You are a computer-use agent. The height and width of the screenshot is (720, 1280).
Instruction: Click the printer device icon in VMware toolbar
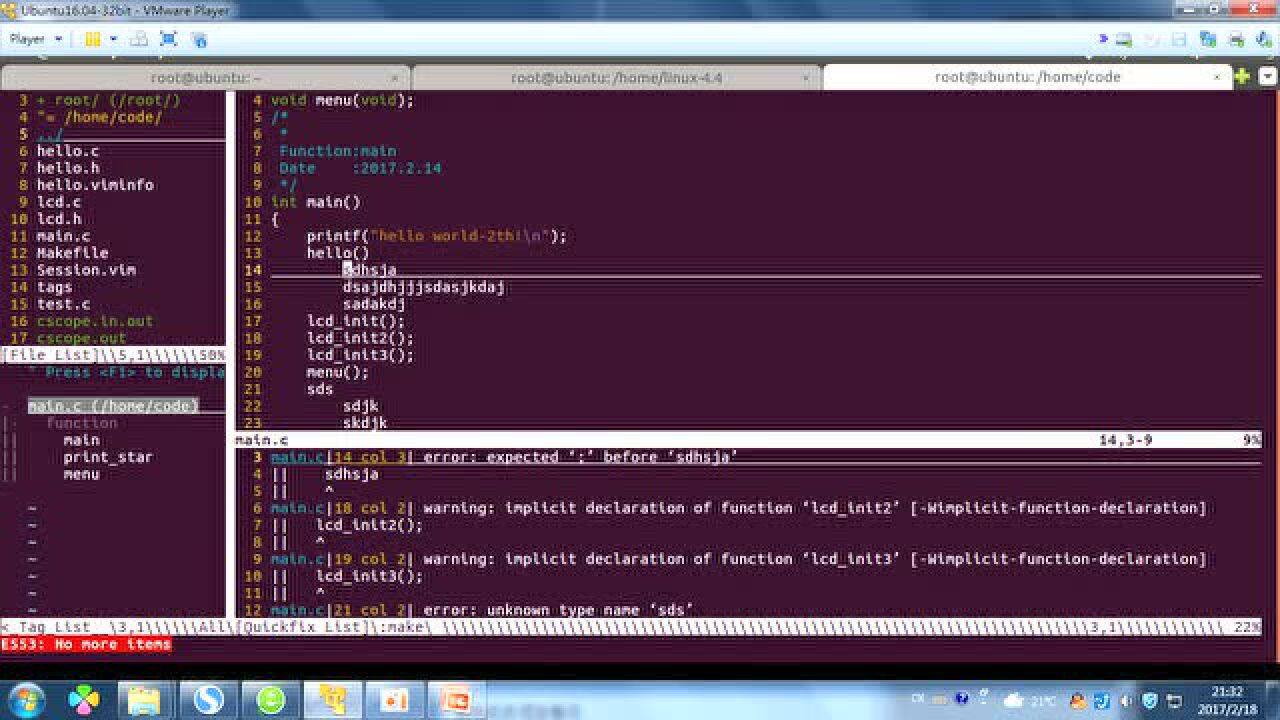(x=1236, y=39)
